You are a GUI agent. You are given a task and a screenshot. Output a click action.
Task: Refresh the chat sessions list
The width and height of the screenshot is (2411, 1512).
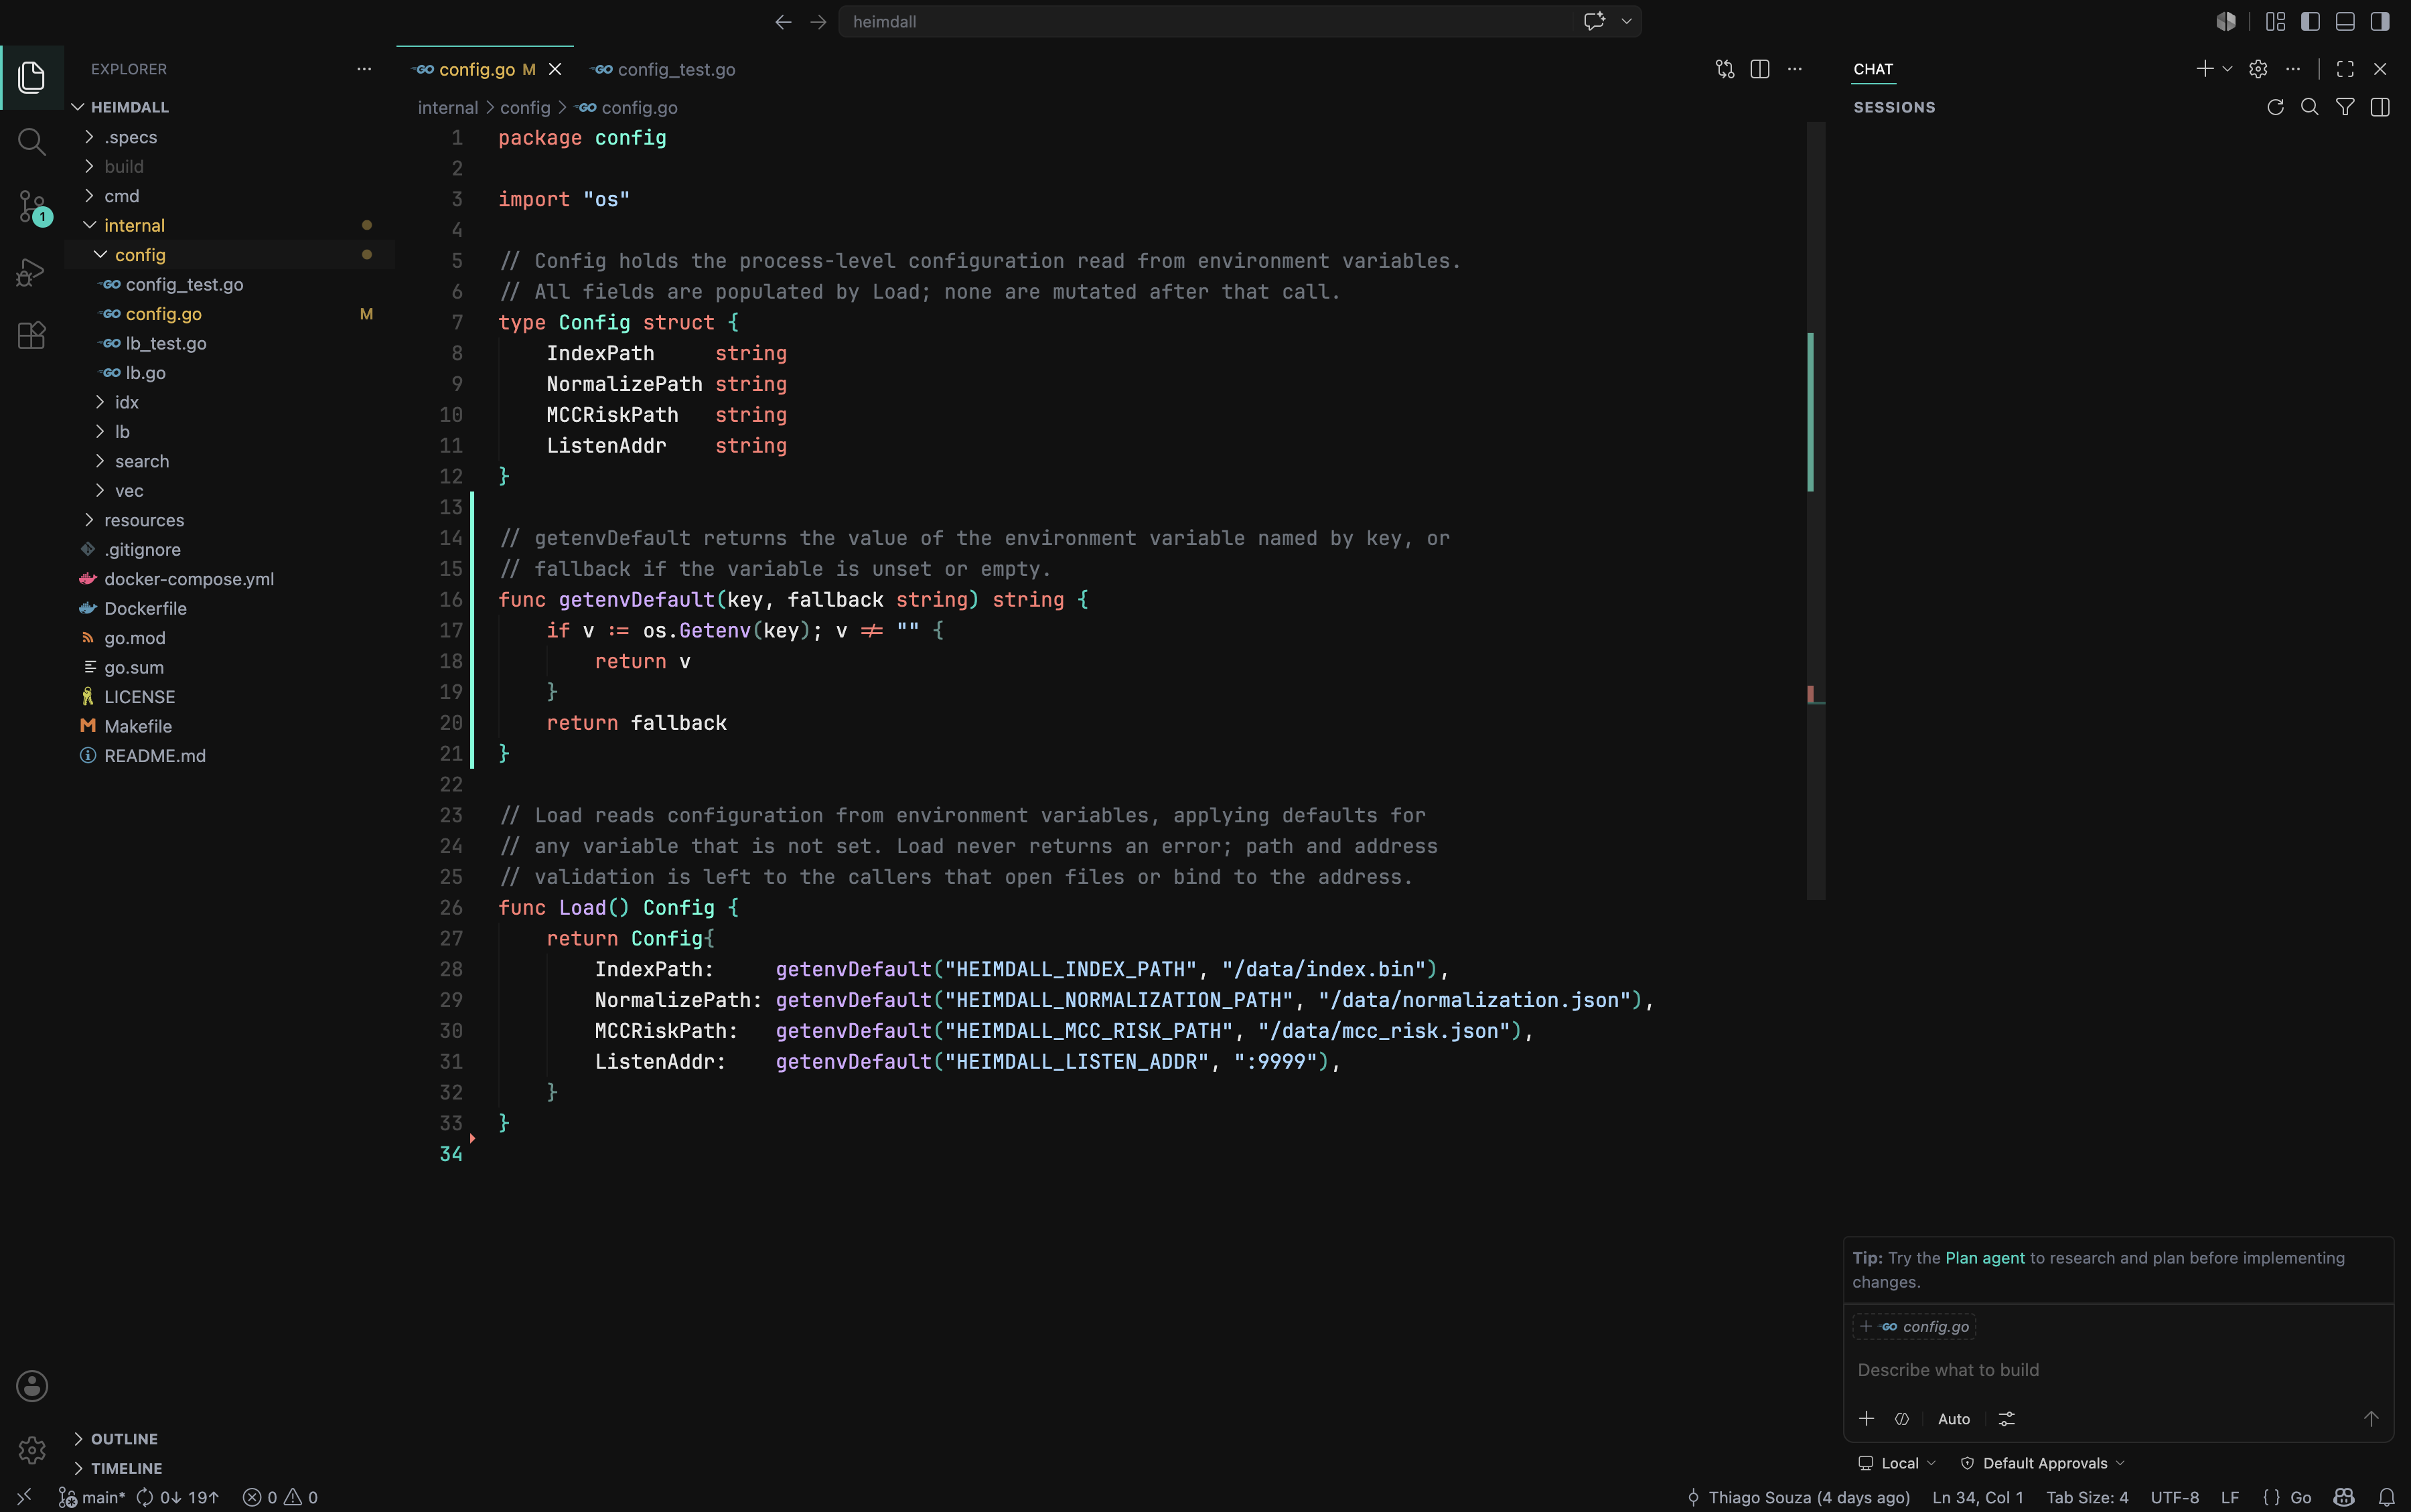[2275, 107]
